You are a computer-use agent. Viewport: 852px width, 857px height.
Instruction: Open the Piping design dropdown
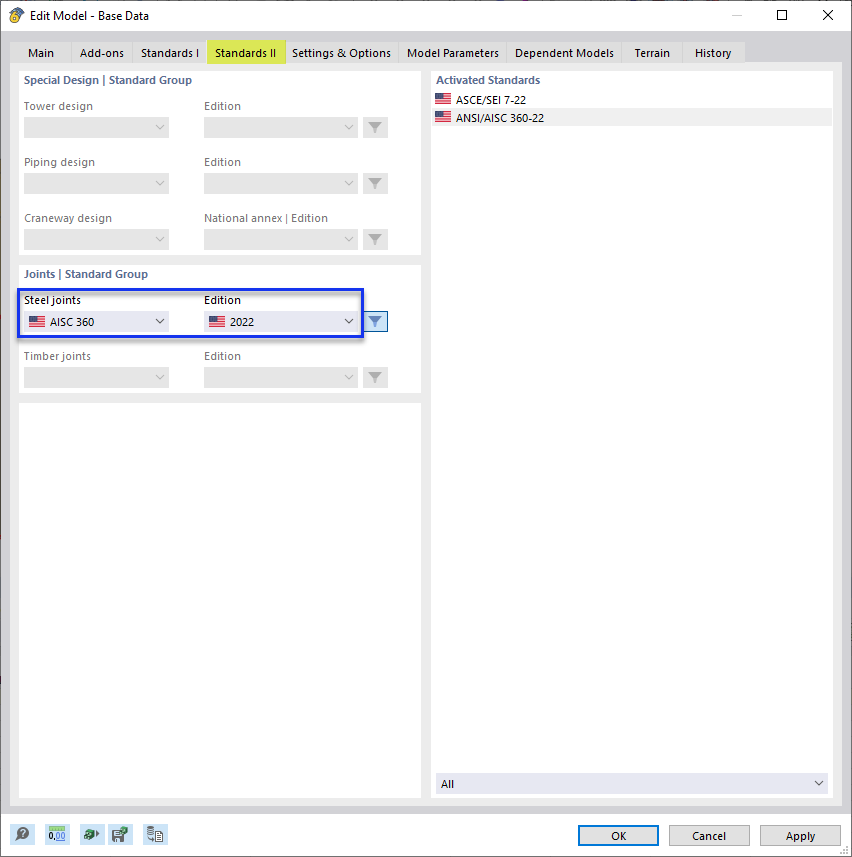click(x=96, y=183)
